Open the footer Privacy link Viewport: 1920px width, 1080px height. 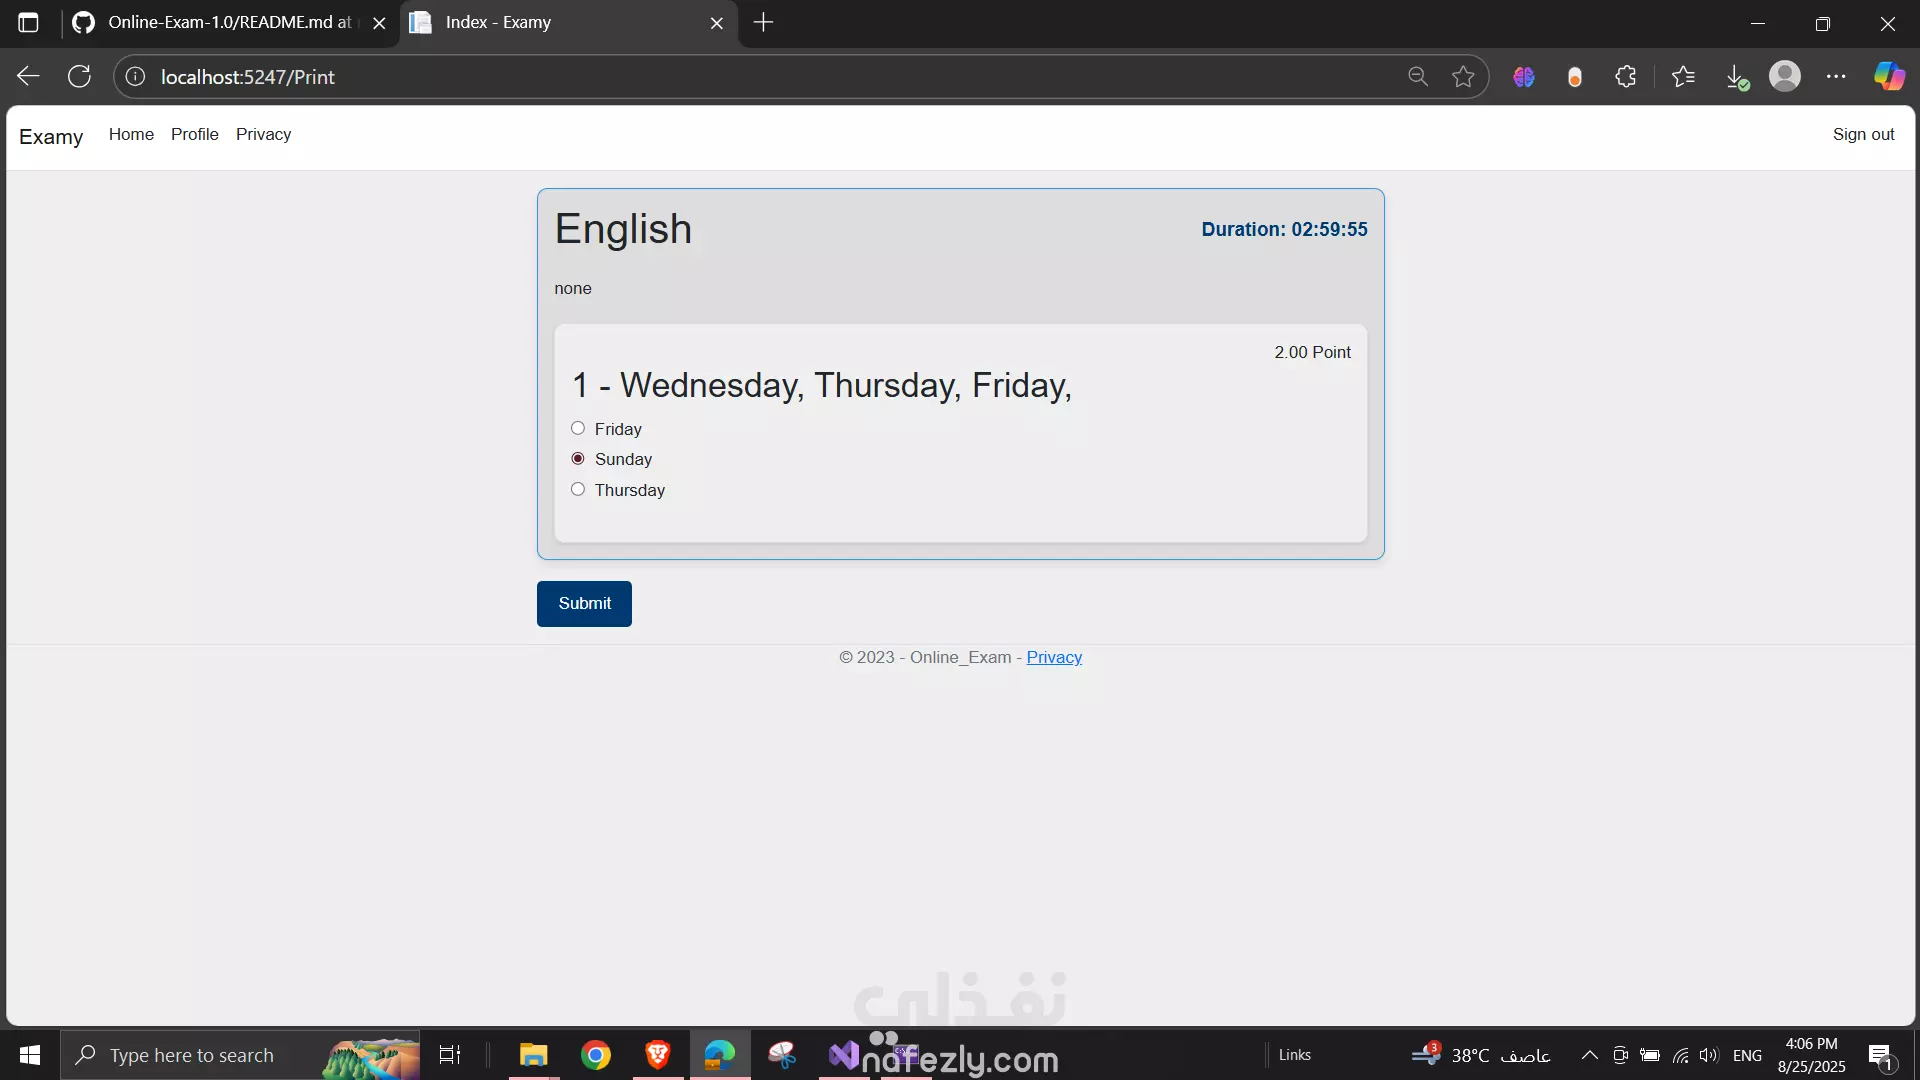click(x=1054, y=657)
